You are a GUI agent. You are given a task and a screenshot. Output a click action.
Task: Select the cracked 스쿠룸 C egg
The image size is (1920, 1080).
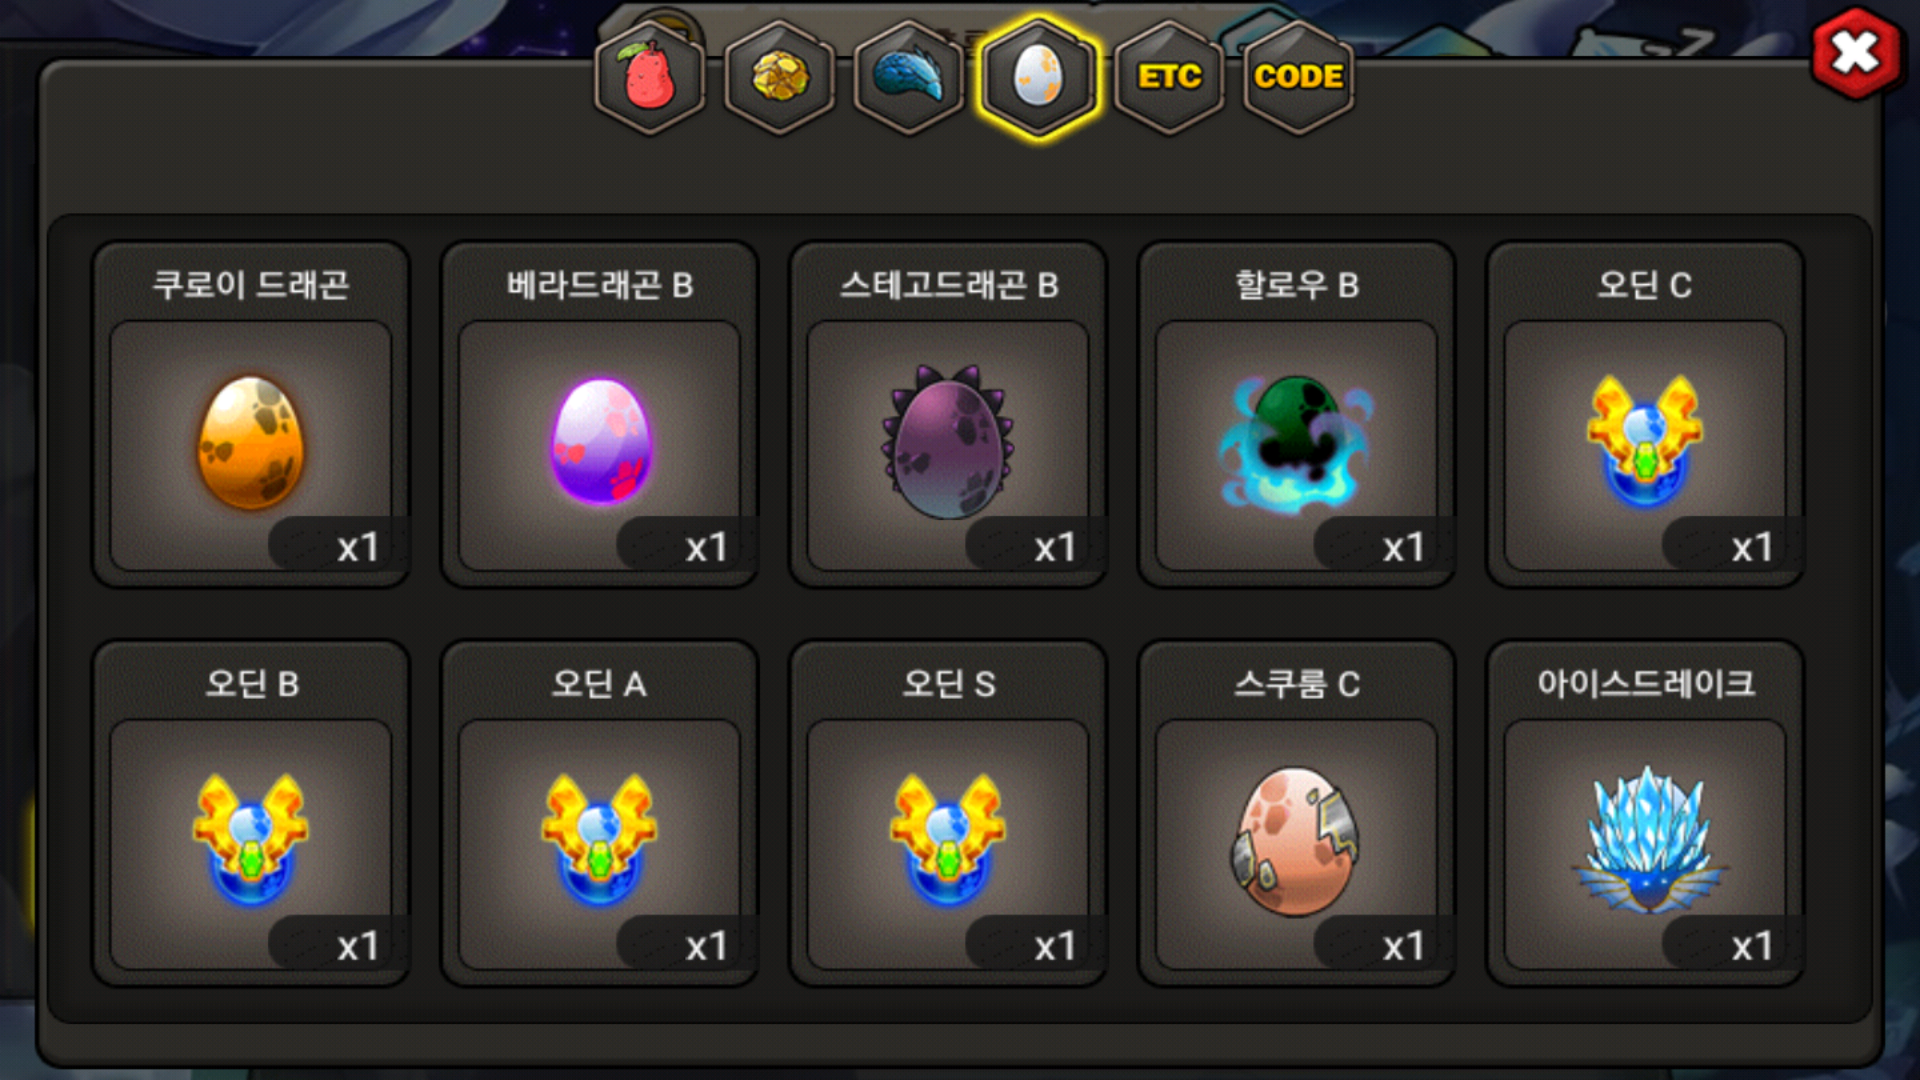[x=1296, y=843]
